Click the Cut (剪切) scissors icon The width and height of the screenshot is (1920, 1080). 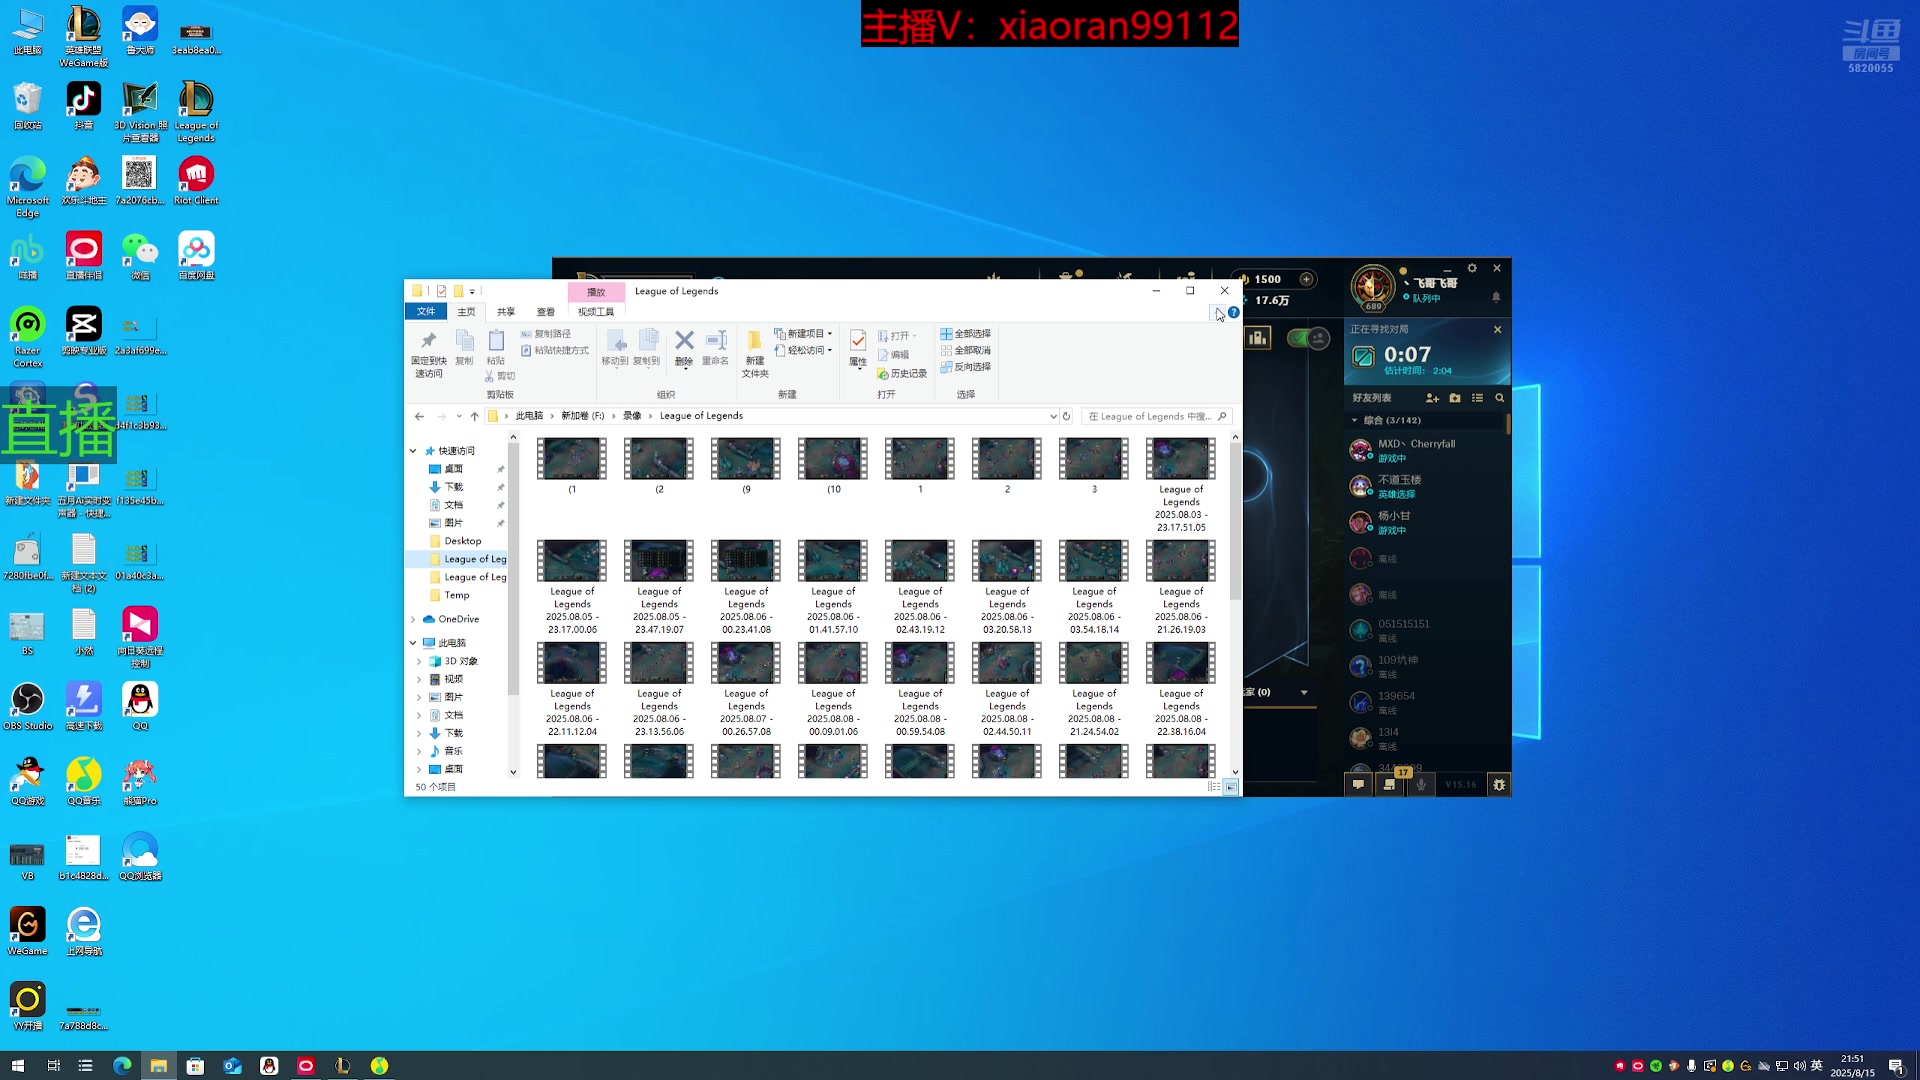[x=489, y=376]
